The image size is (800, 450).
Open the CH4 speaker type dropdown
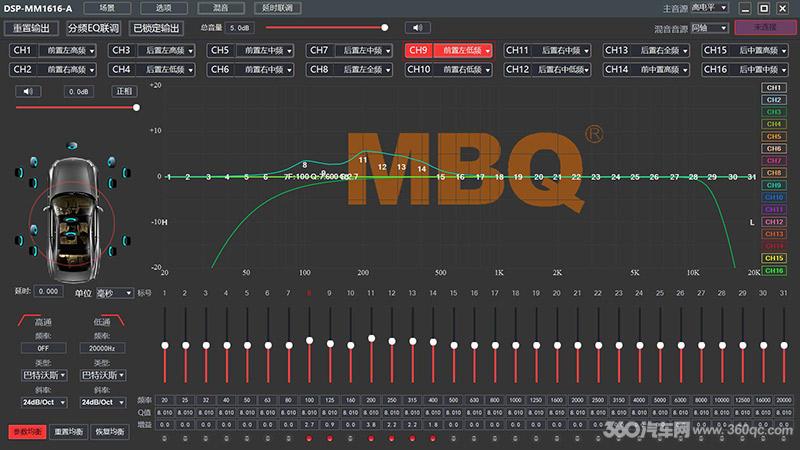(x=168, y=69)
